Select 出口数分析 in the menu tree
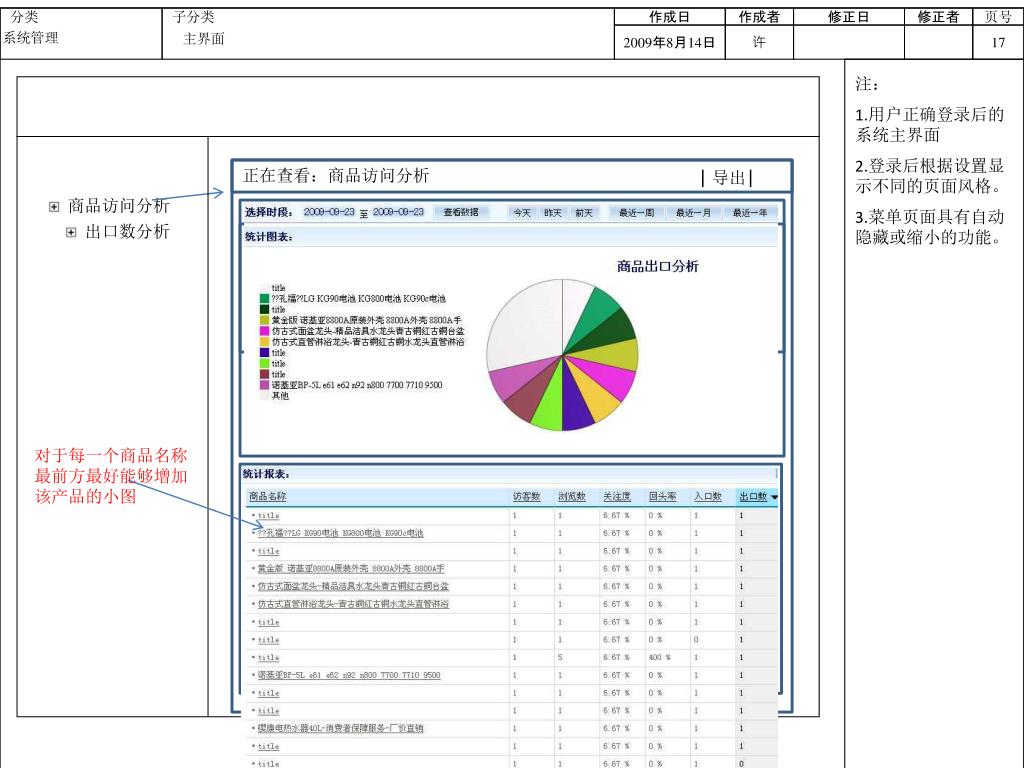Image resolution: width=1024 pixels, height=768 pixels. point(127,232)
